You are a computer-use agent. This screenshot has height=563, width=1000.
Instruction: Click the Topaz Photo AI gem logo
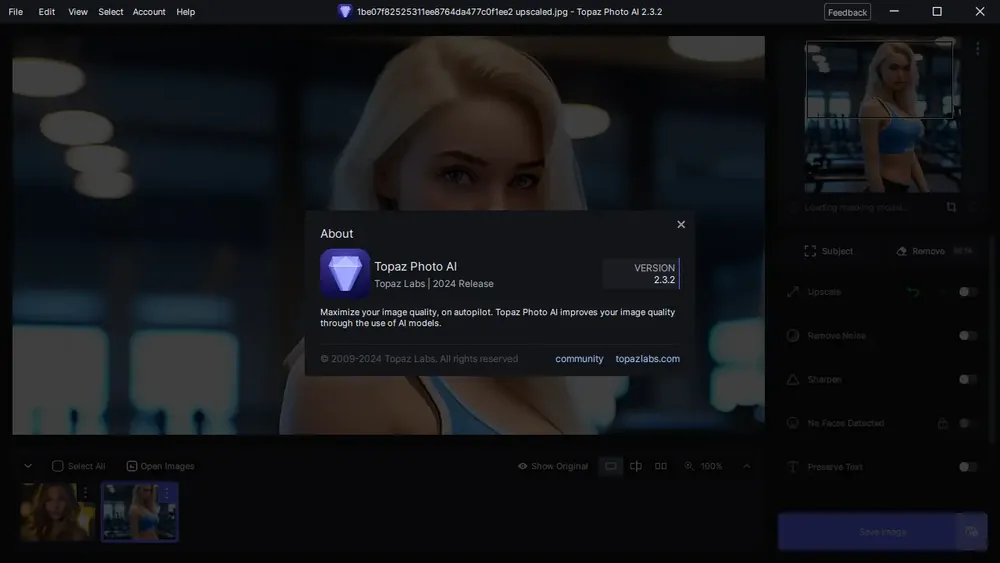345,274
